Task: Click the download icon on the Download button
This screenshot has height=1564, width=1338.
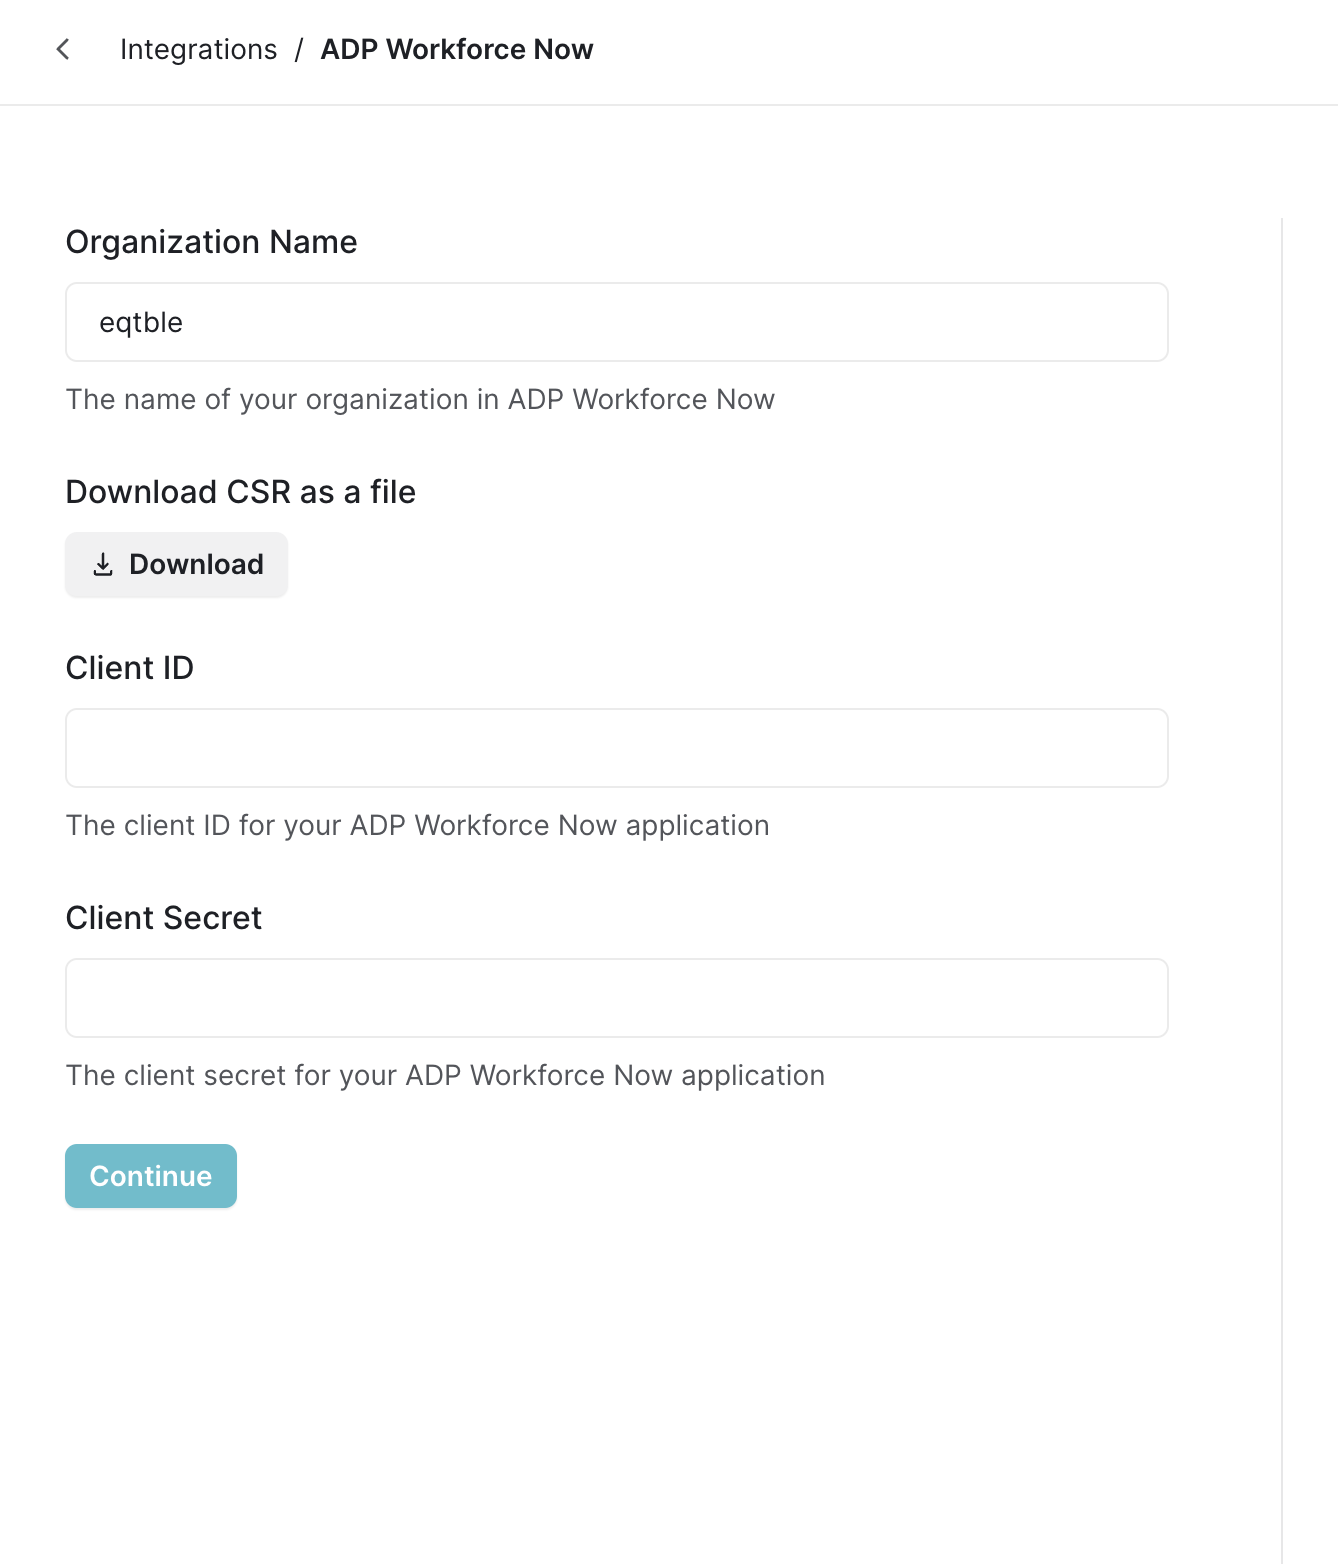Action: [104, 564]
